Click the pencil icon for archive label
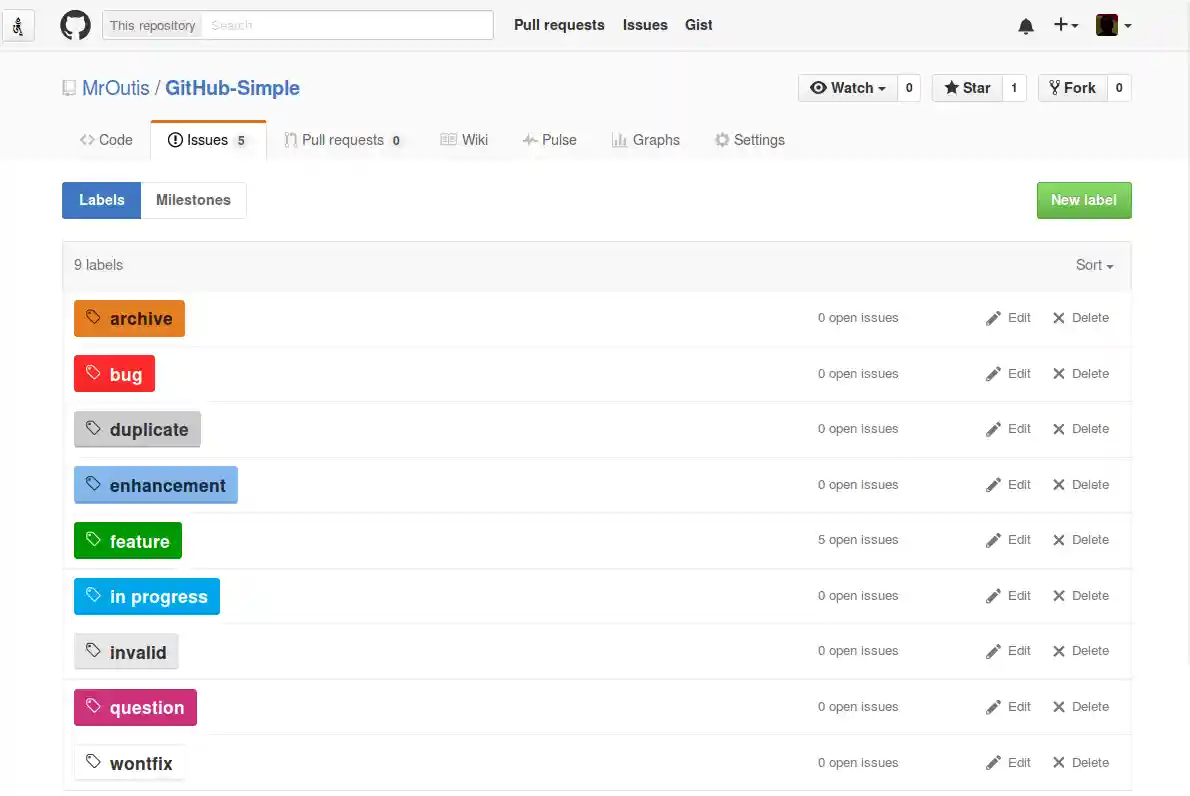1190x796 pixels. [993, 318]
